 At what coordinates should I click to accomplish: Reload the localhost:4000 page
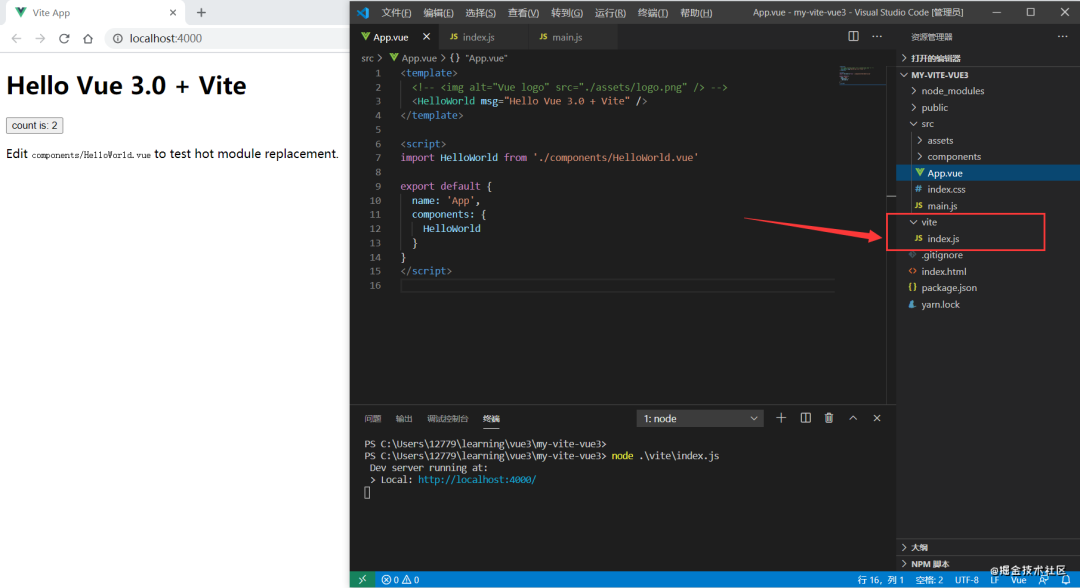pyautogui.click(x=64, y=39)
